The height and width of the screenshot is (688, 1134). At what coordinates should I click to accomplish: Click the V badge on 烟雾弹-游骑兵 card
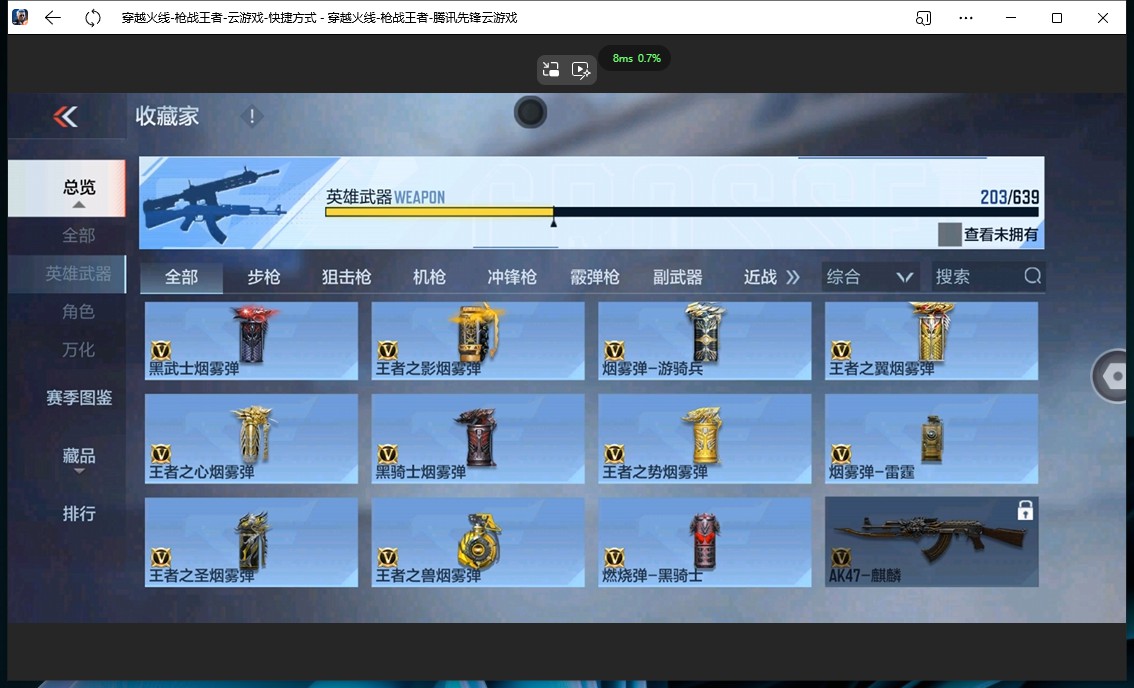click(614, 350)
